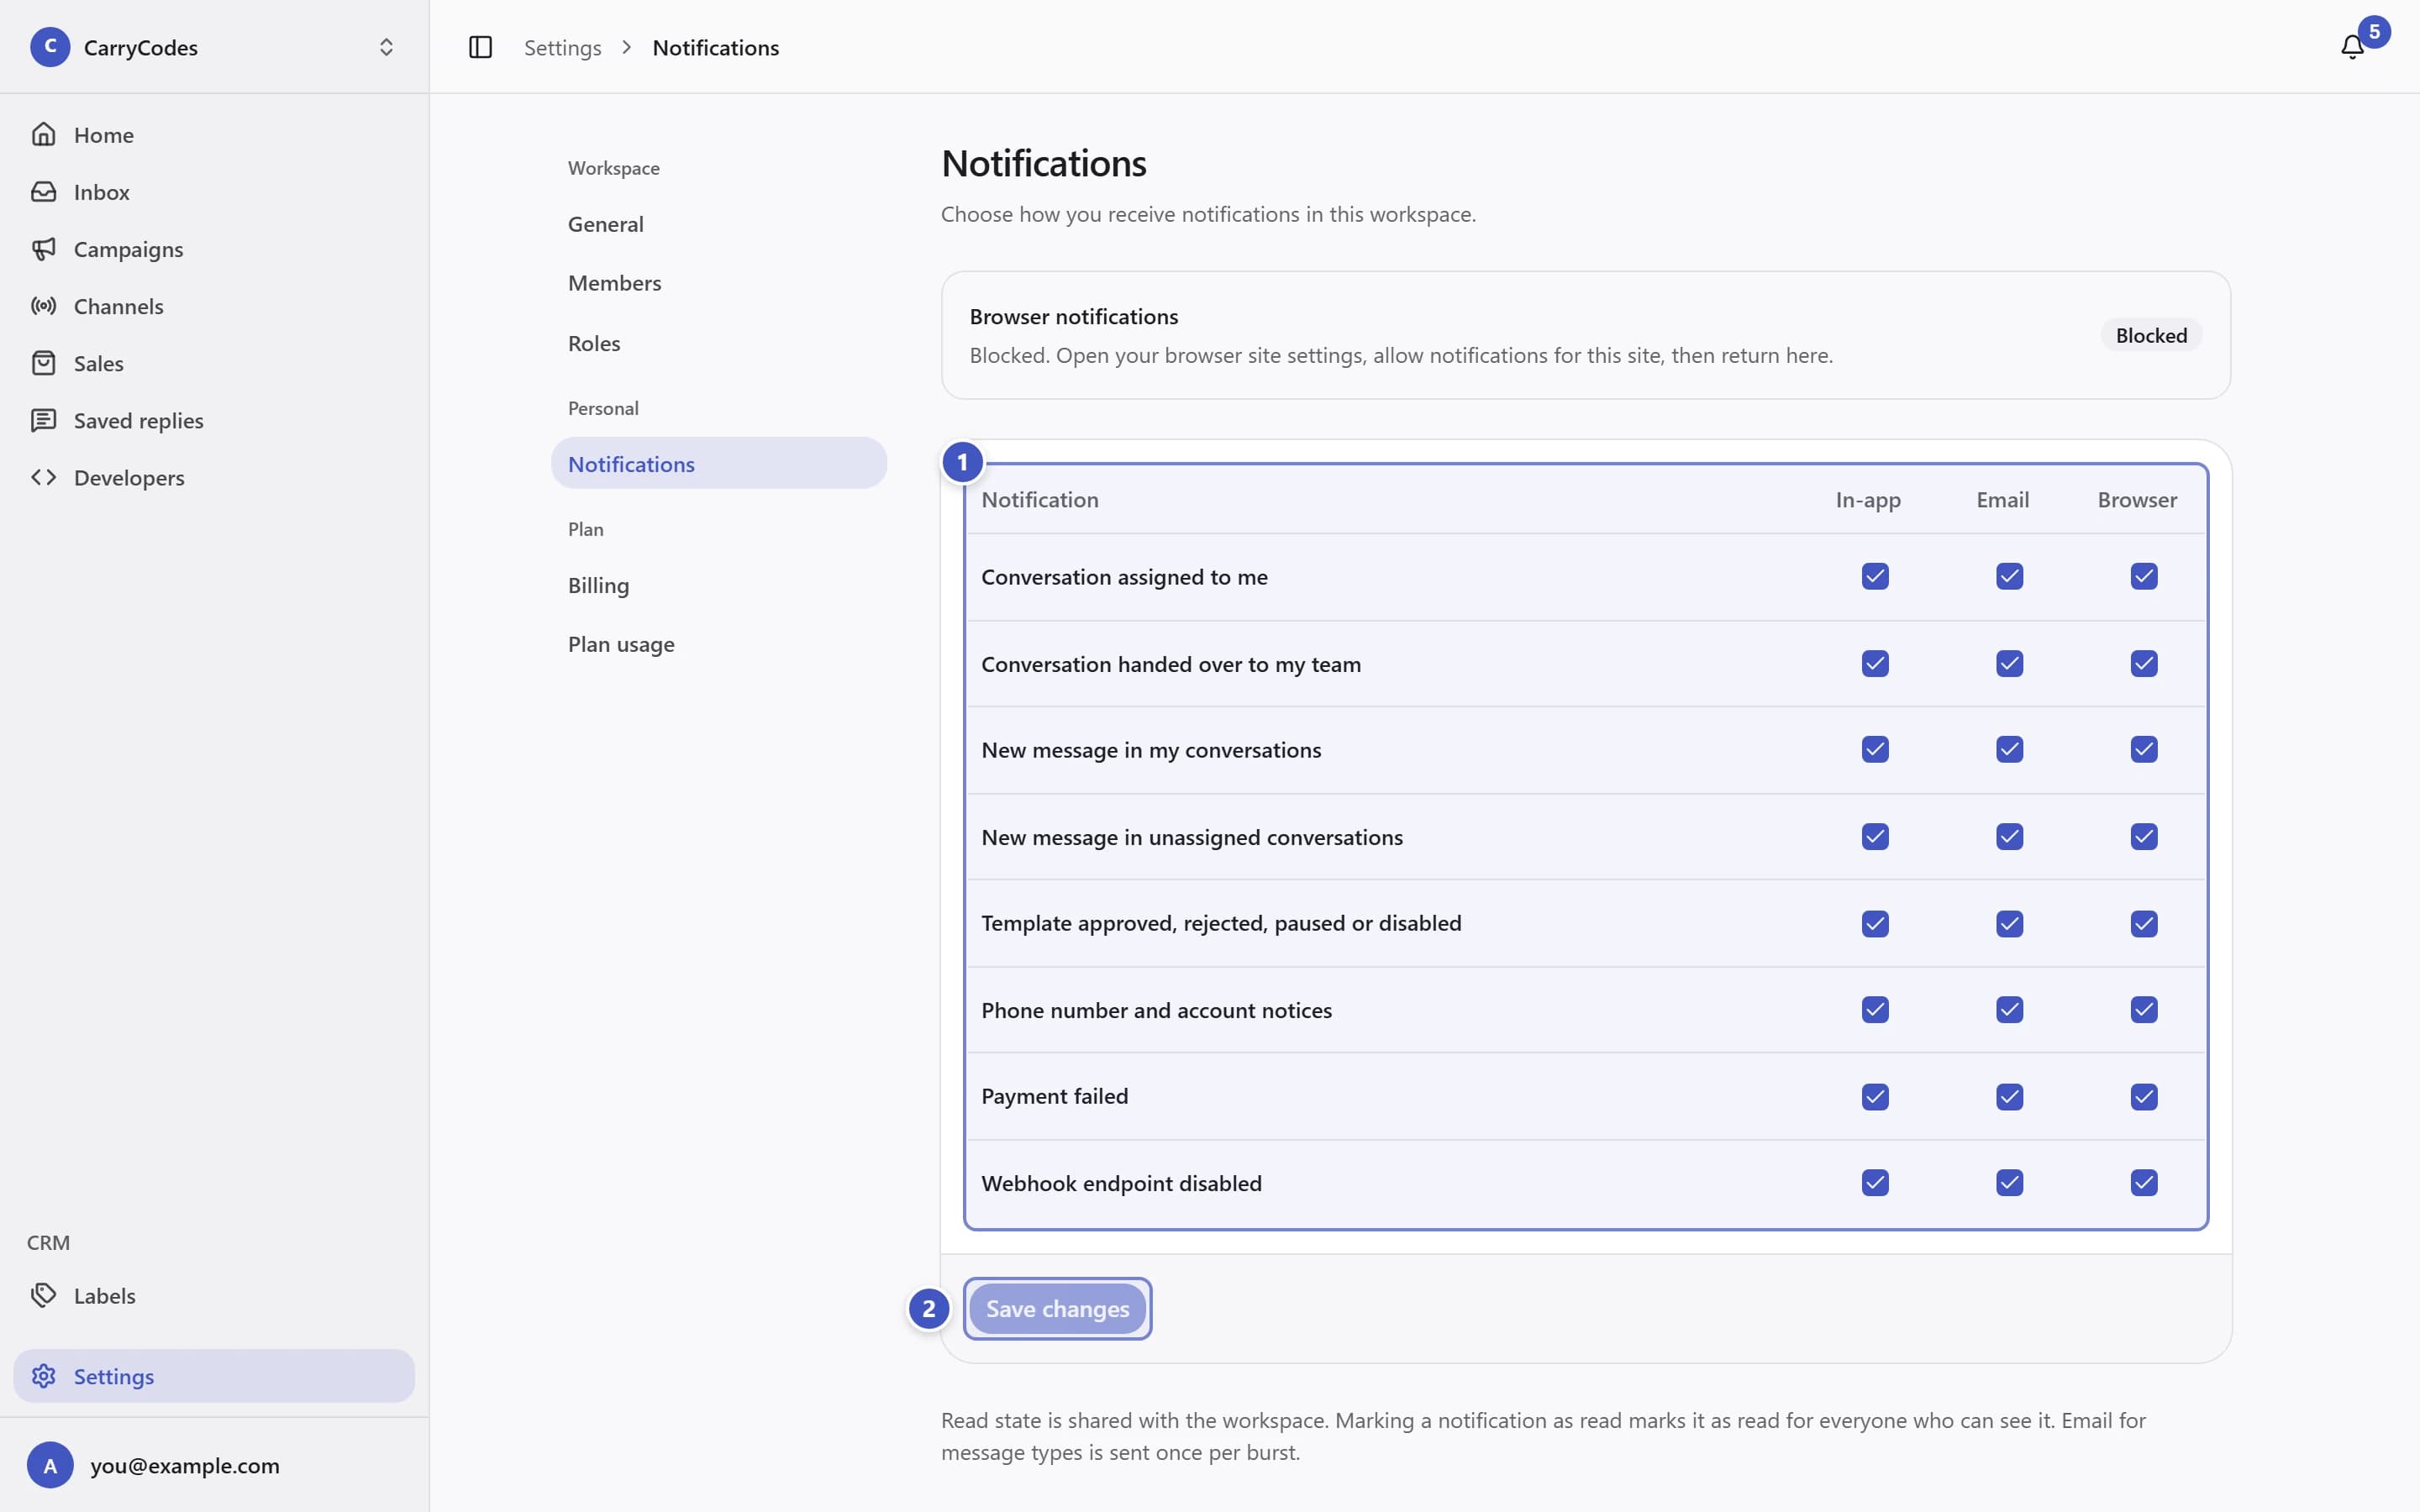Open the Inbox tray icon

coord(43,191)
